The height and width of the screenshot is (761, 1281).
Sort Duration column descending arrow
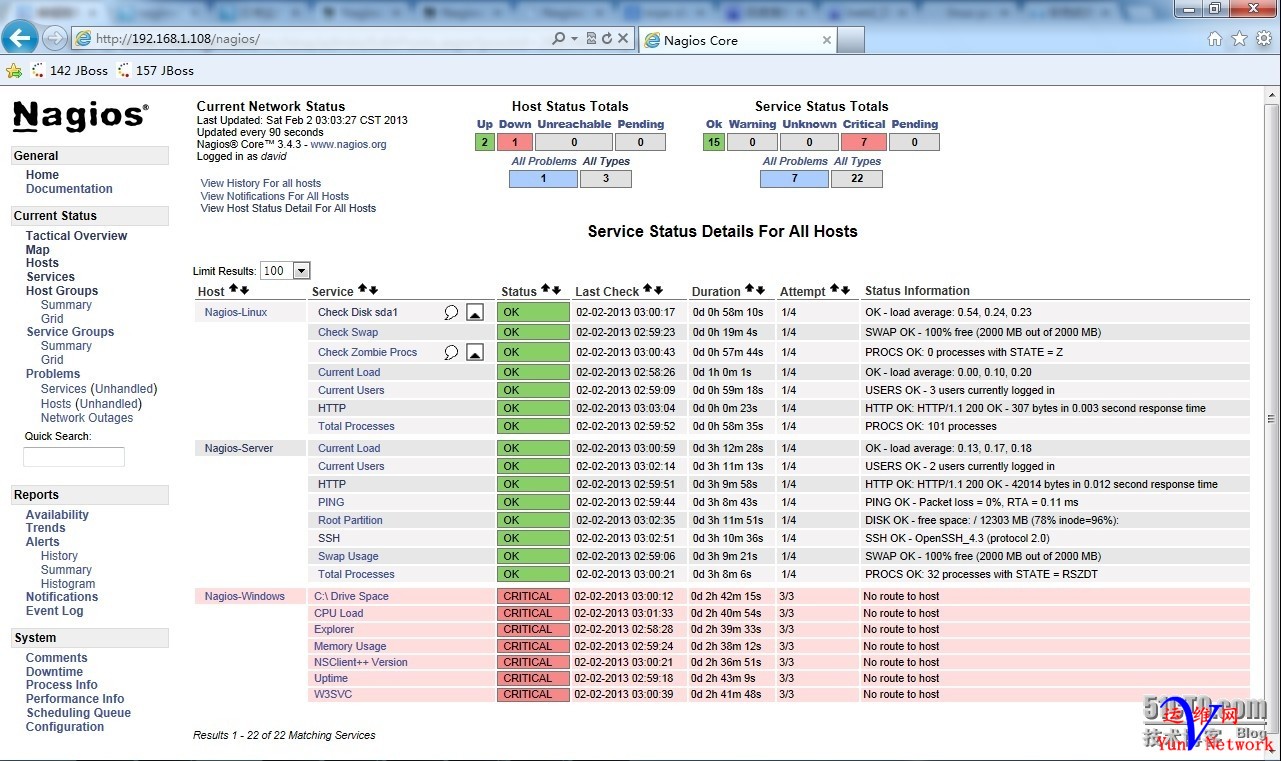(760, 290)
